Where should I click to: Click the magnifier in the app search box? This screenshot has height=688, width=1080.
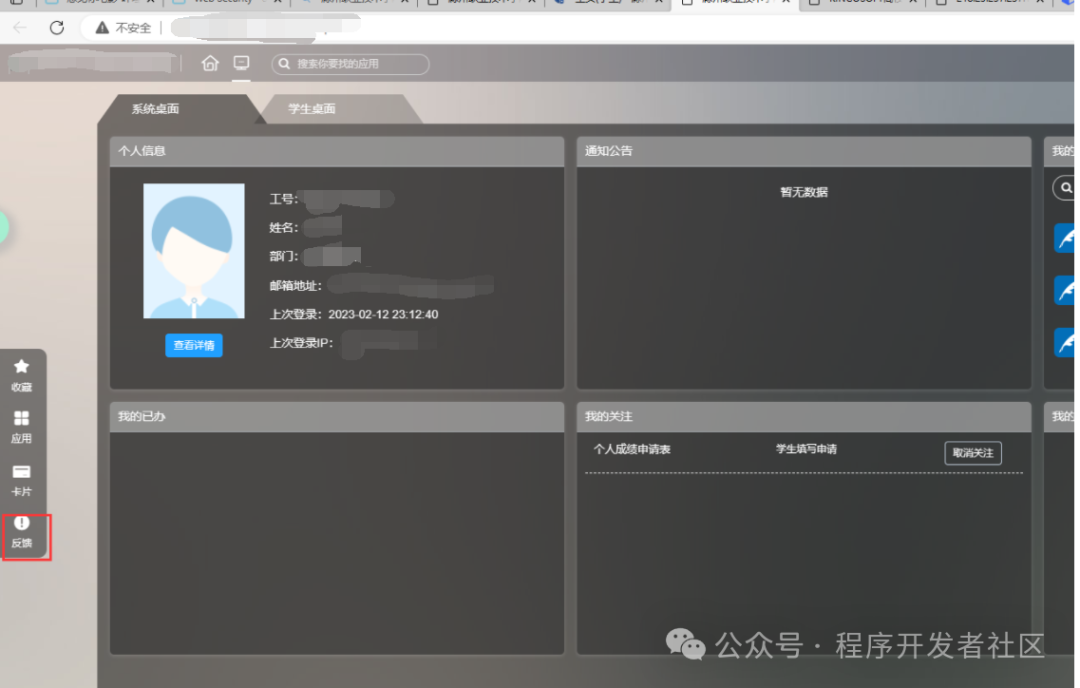[284, 64]
